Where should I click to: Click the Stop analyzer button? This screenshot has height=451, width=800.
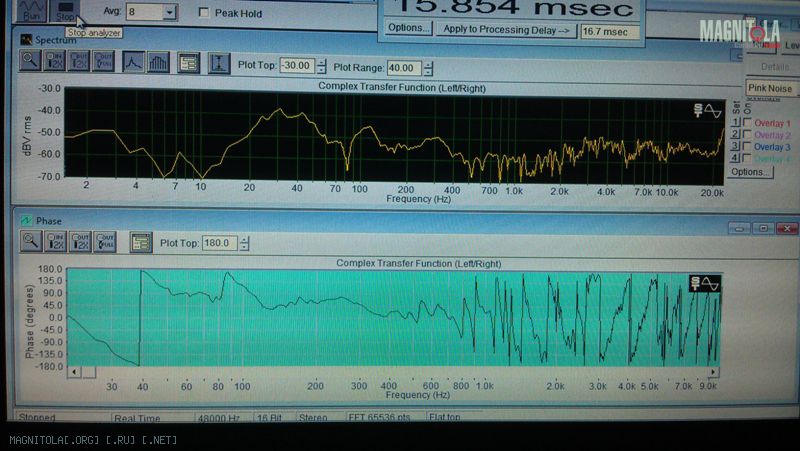tap(65, 11)
